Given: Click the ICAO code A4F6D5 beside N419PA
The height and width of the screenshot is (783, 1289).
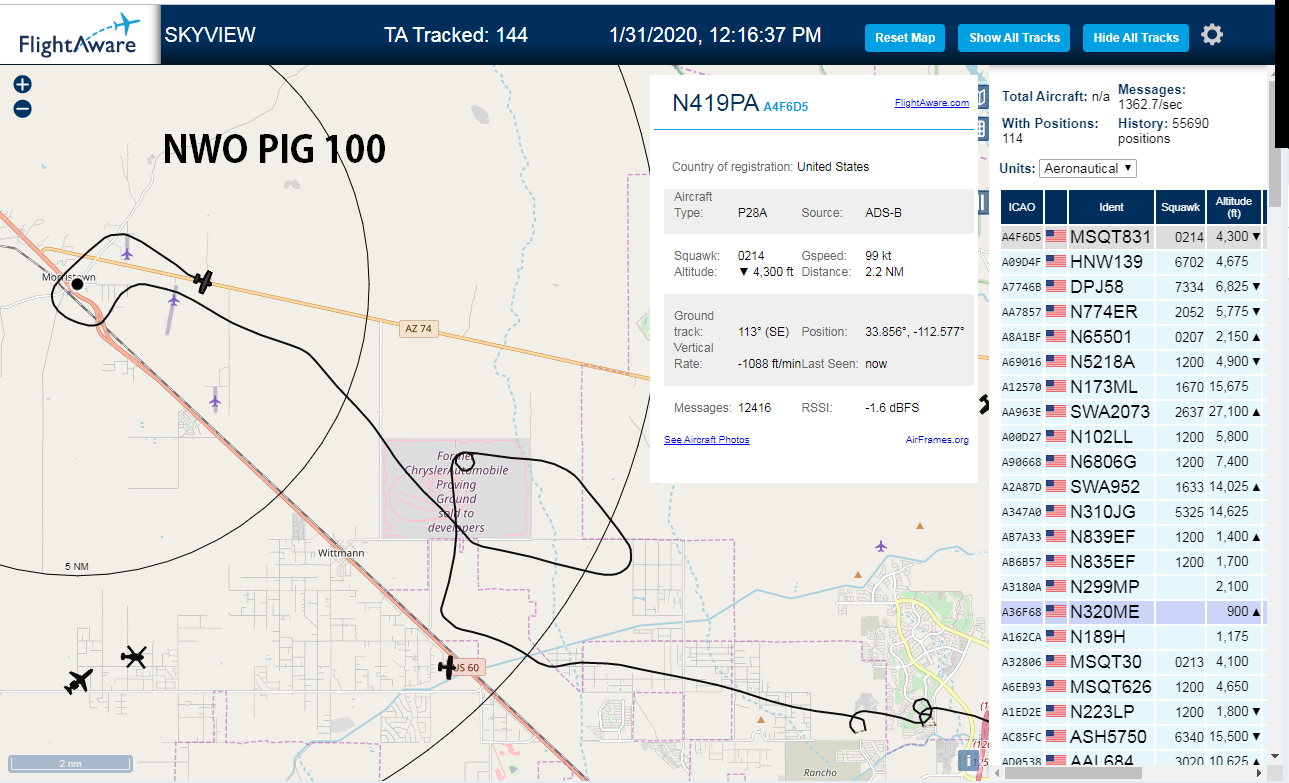Looking at the screenshot, I should click(x=785, y=106).
